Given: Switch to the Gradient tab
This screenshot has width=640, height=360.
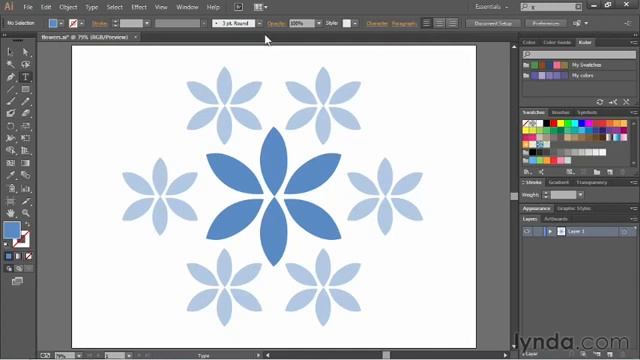Looking at the screenshot, I should click(558, 182).
